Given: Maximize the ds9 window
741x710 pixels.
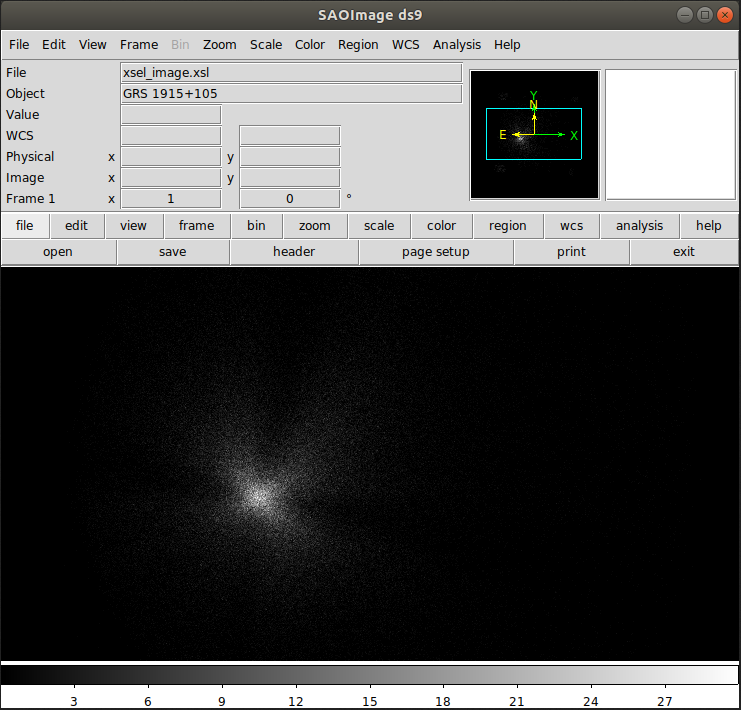Looking at the screenshot, I should coord(705,15).
